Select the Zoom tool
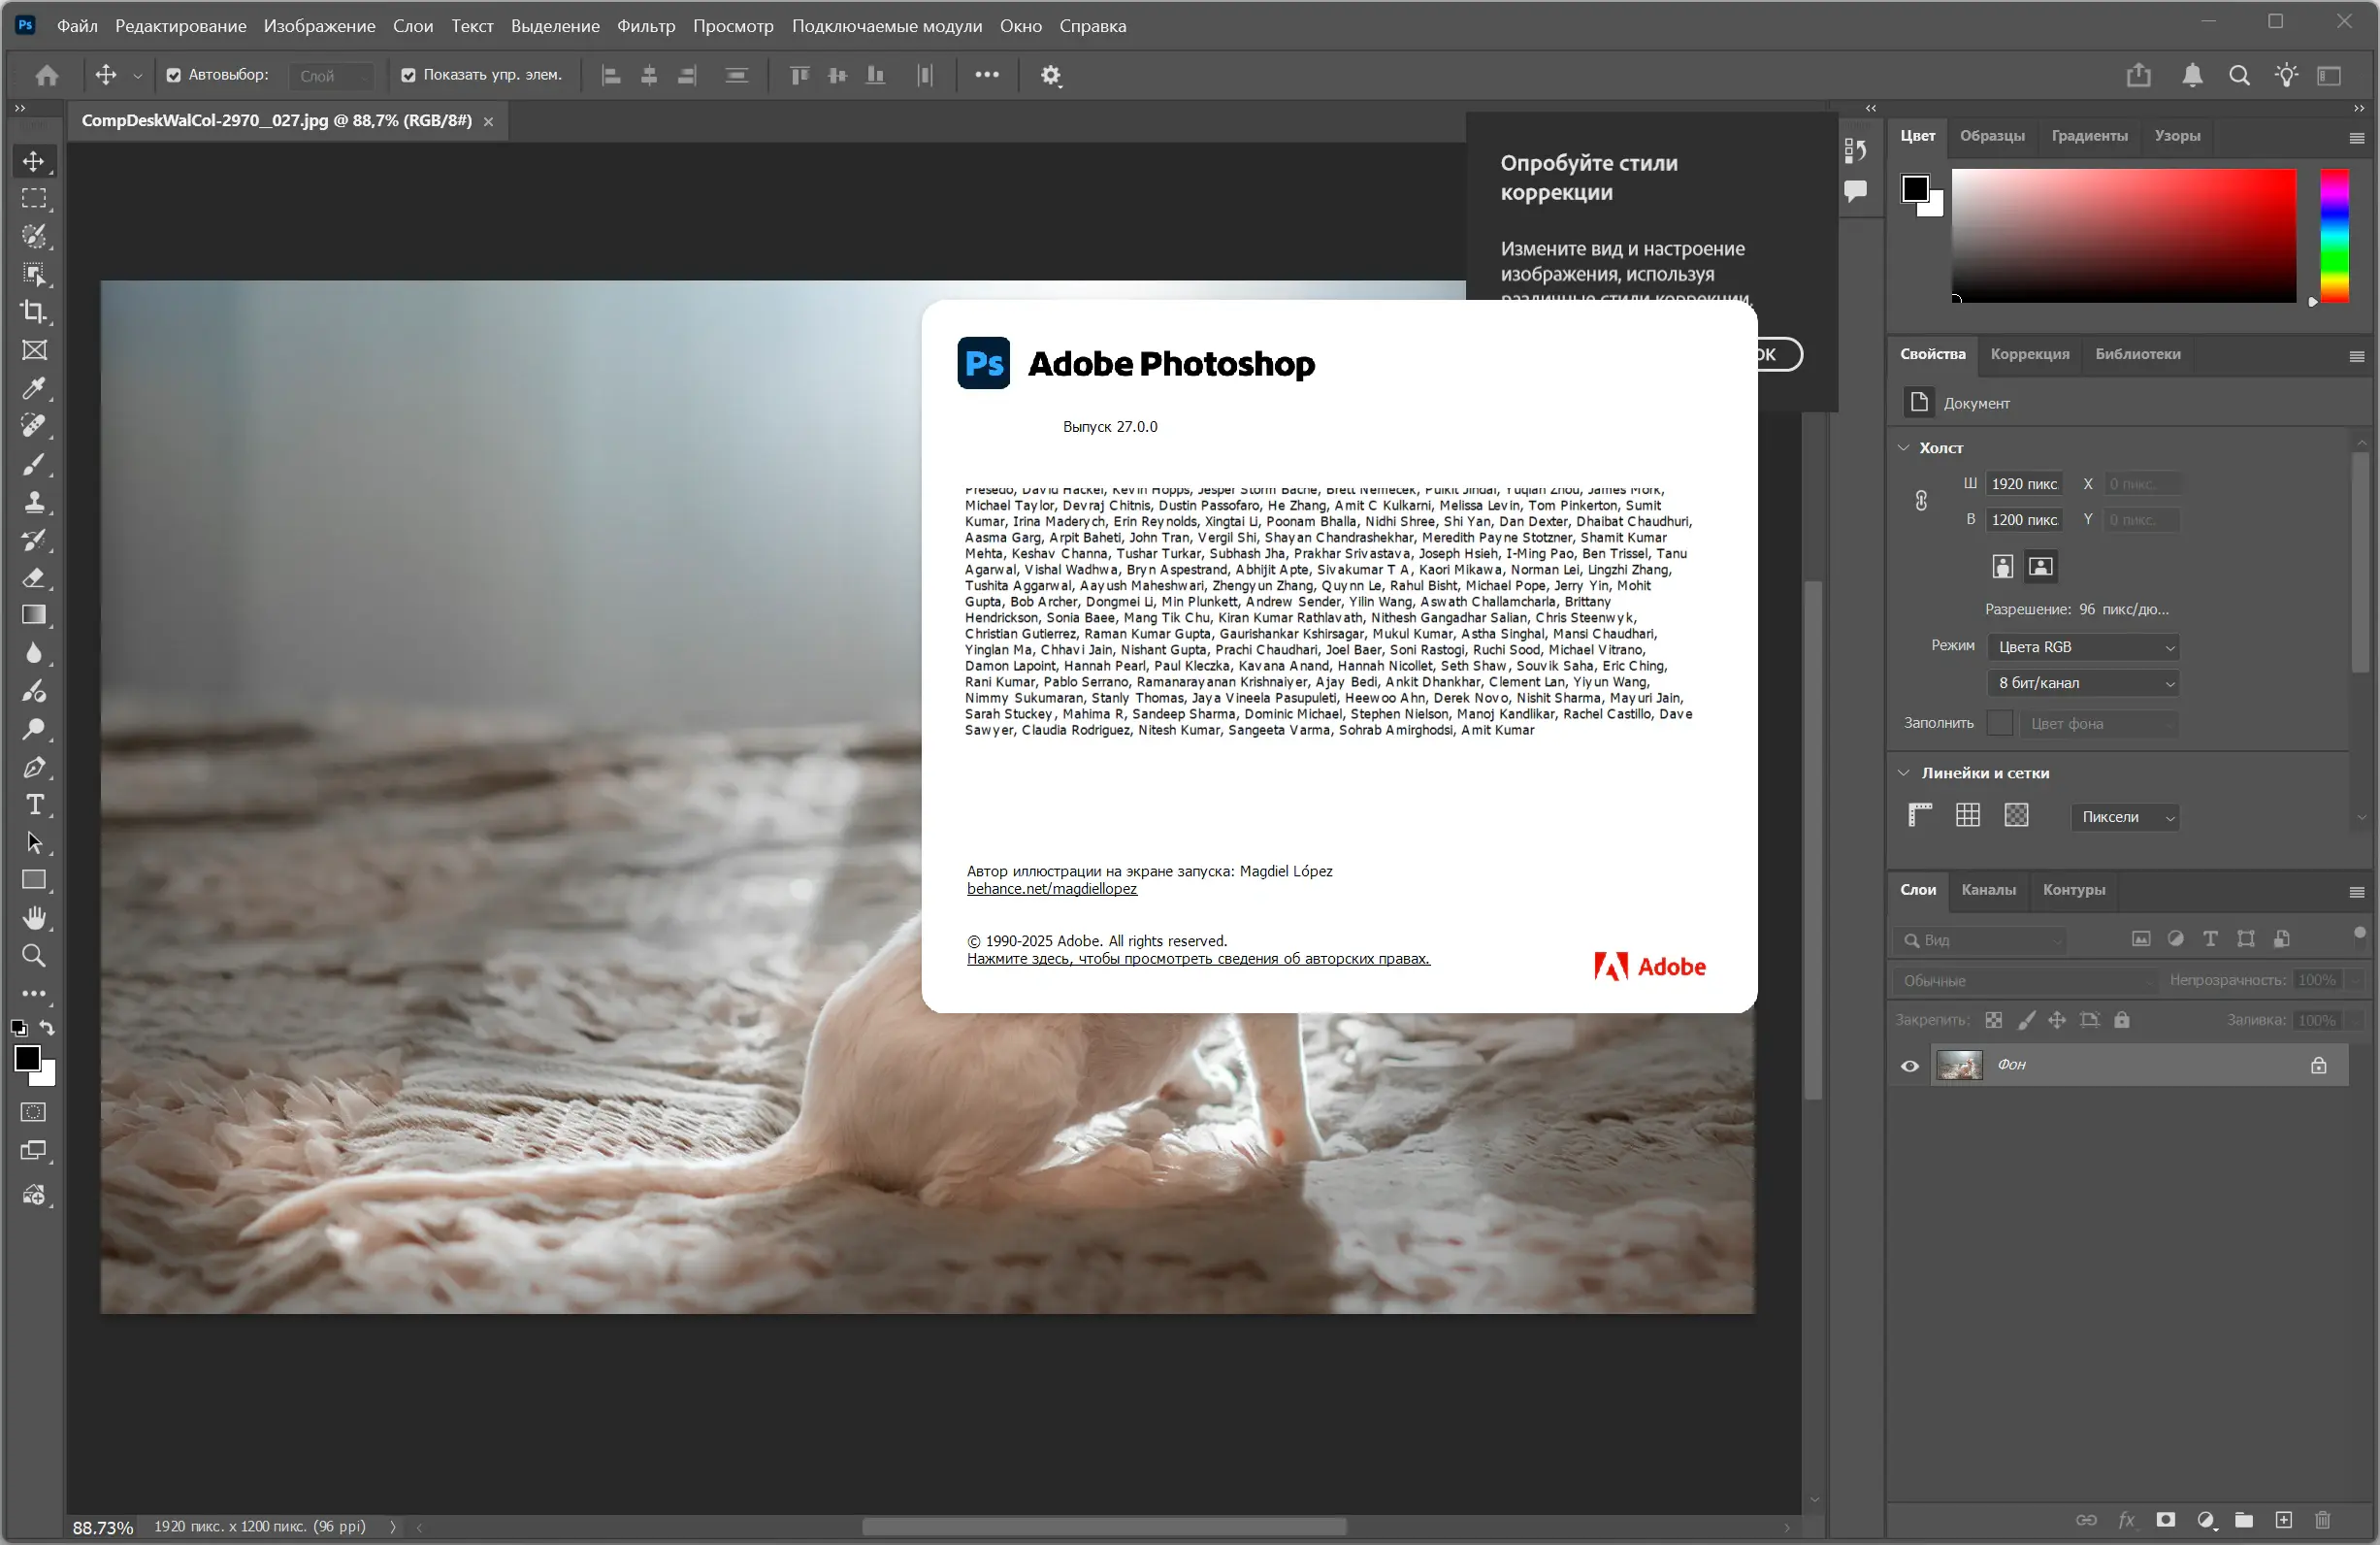Viewport: 2380px width, 1545px height. (x=34, y=956)
